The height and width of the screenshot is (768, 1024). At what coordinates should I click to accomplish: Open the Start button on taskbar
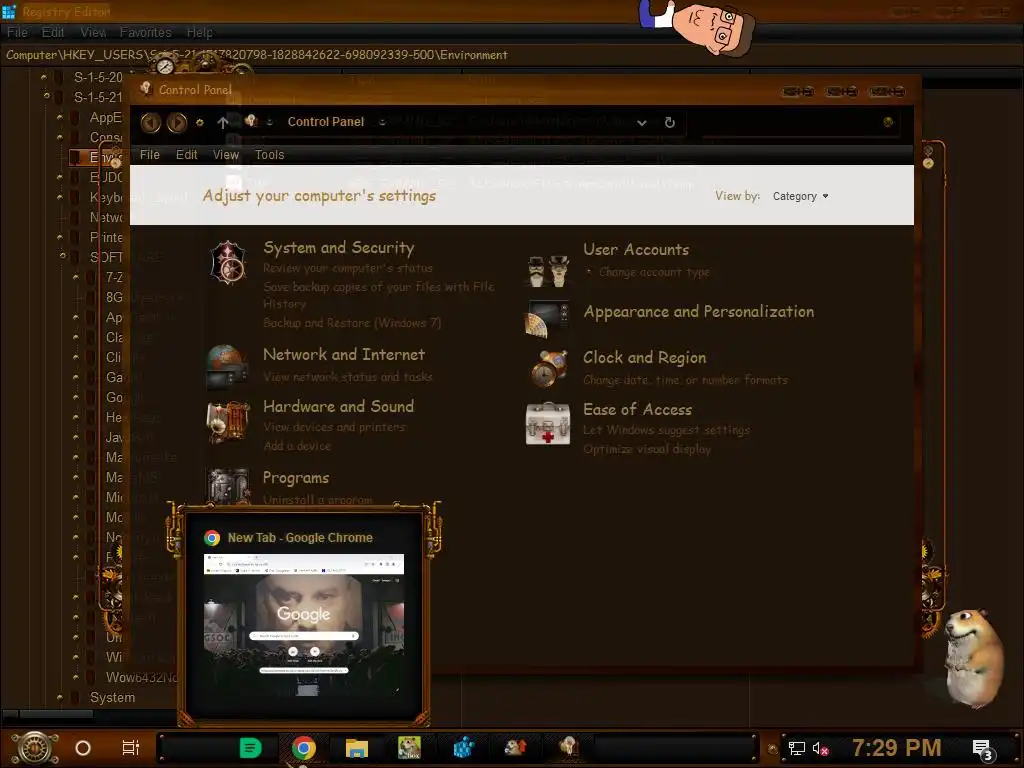35,748
